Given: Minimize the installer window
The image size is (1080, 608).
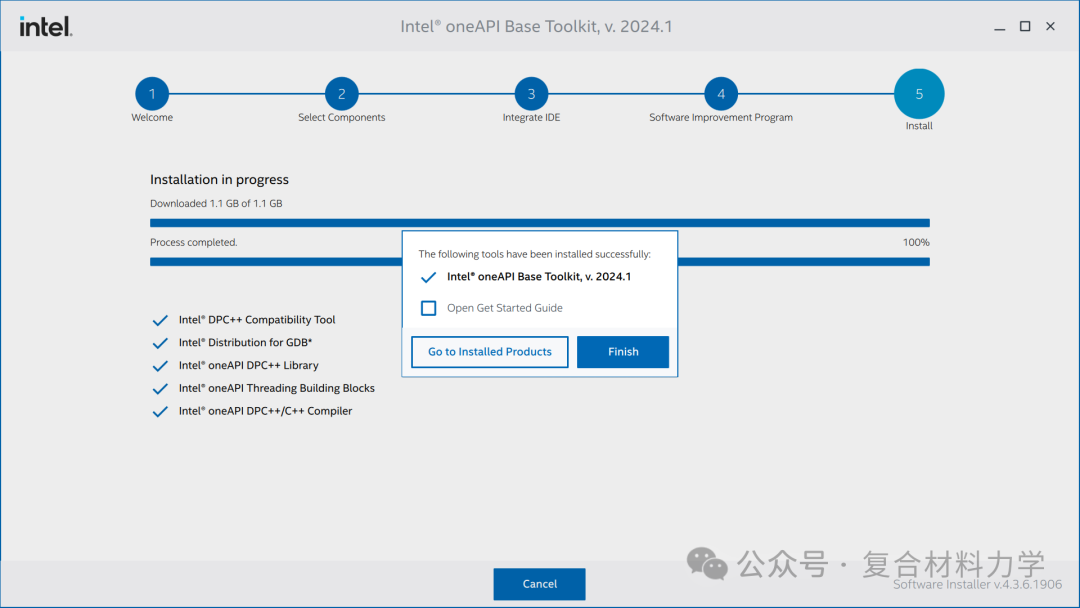Looking at the screenshot, I should click(999, 26).
